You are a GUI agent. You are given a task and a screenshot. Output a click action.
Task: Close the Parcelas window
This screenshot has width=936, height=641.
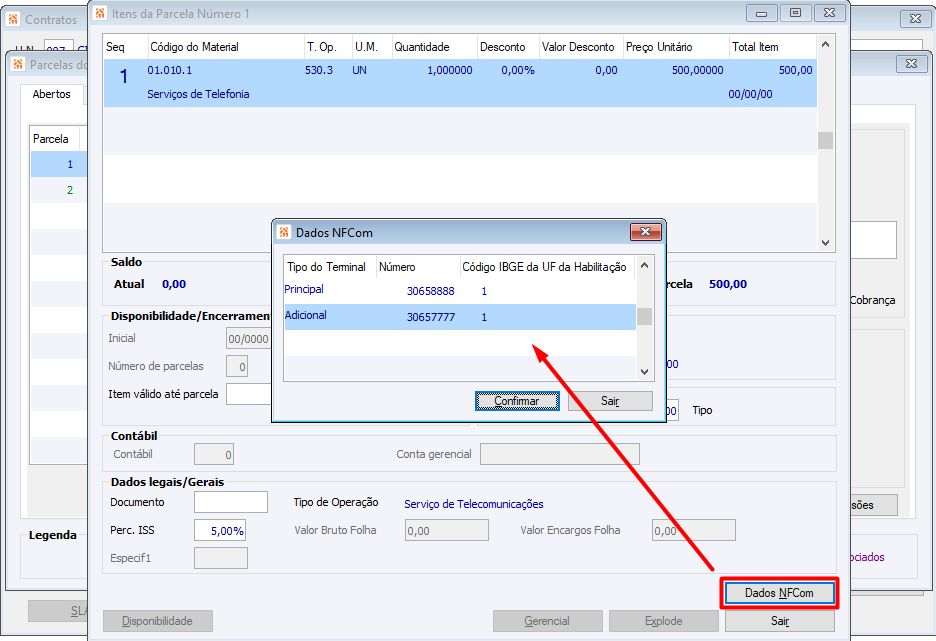pyautogui.click(x=912, y=64)
